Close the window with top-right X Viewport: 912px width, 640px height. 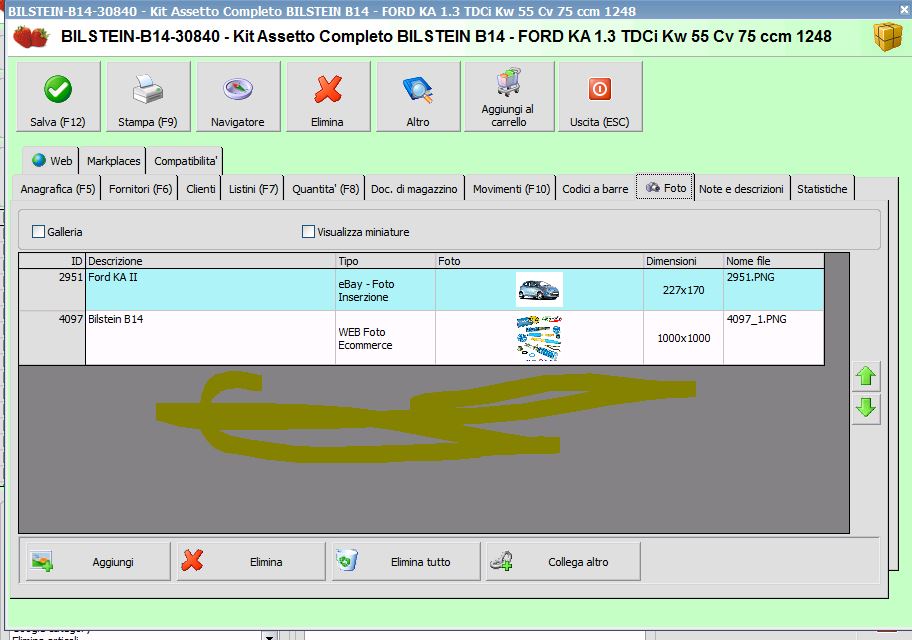click(x=904, y=10)
